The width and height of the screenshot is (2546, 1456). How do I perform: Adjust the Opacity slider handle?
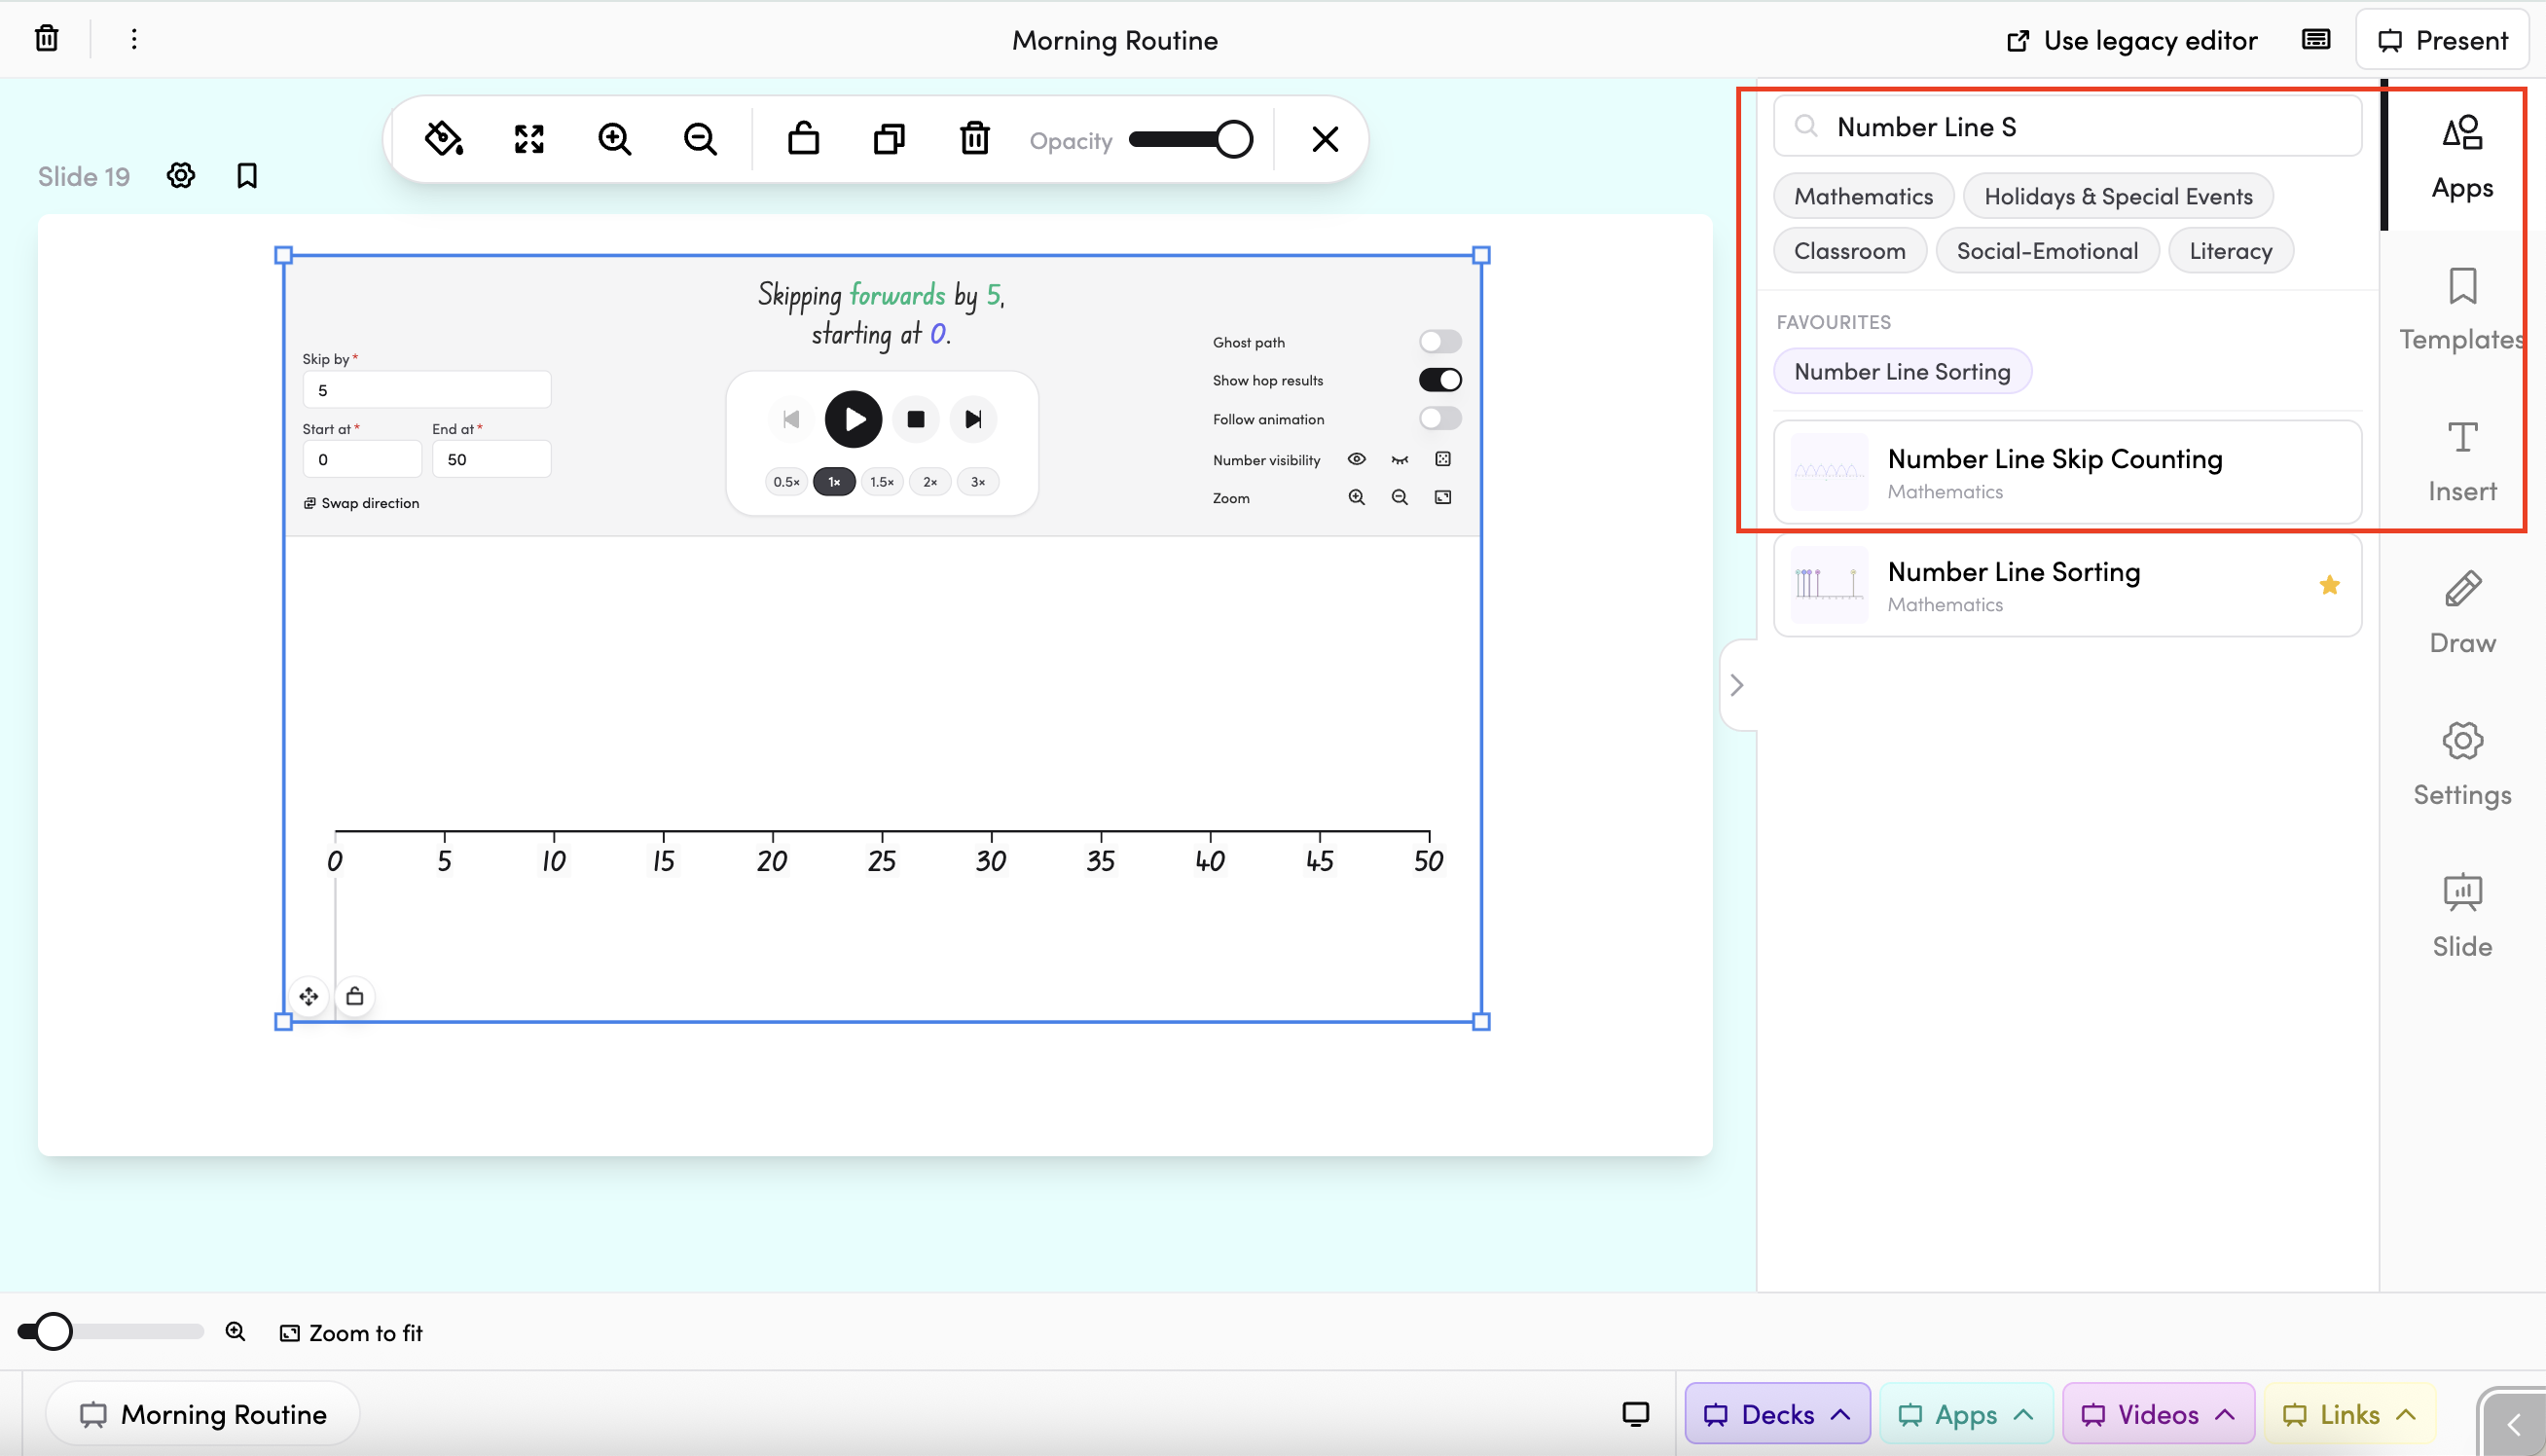pos(1234,139)
